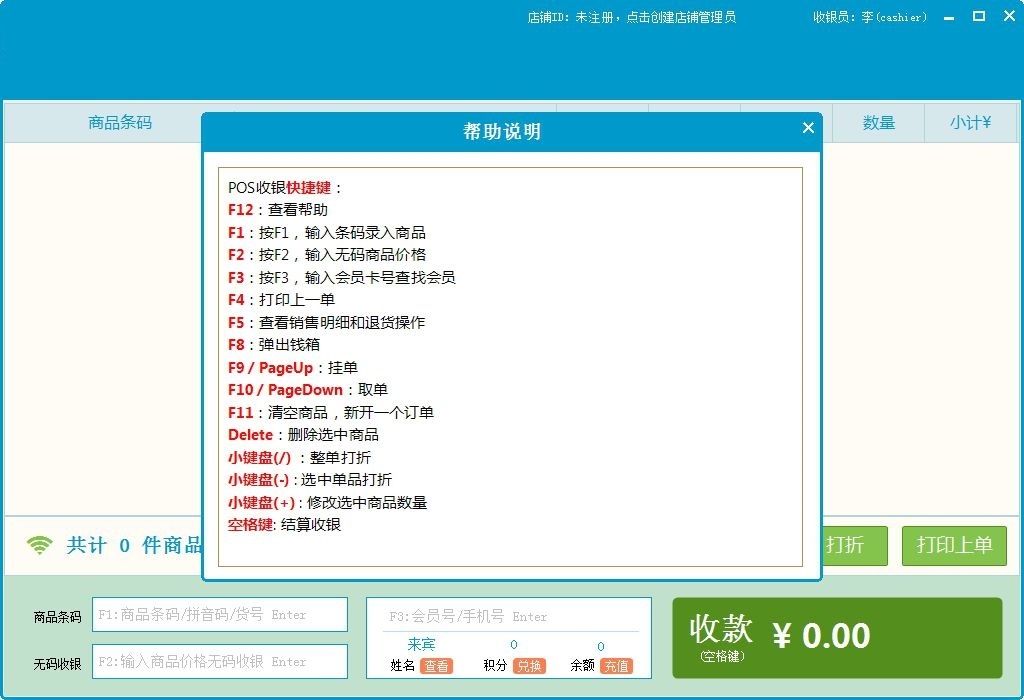Click the 数量 column header
This screenshot has height=700, width=1024.
pyautogui.click(x=878, y=122)
